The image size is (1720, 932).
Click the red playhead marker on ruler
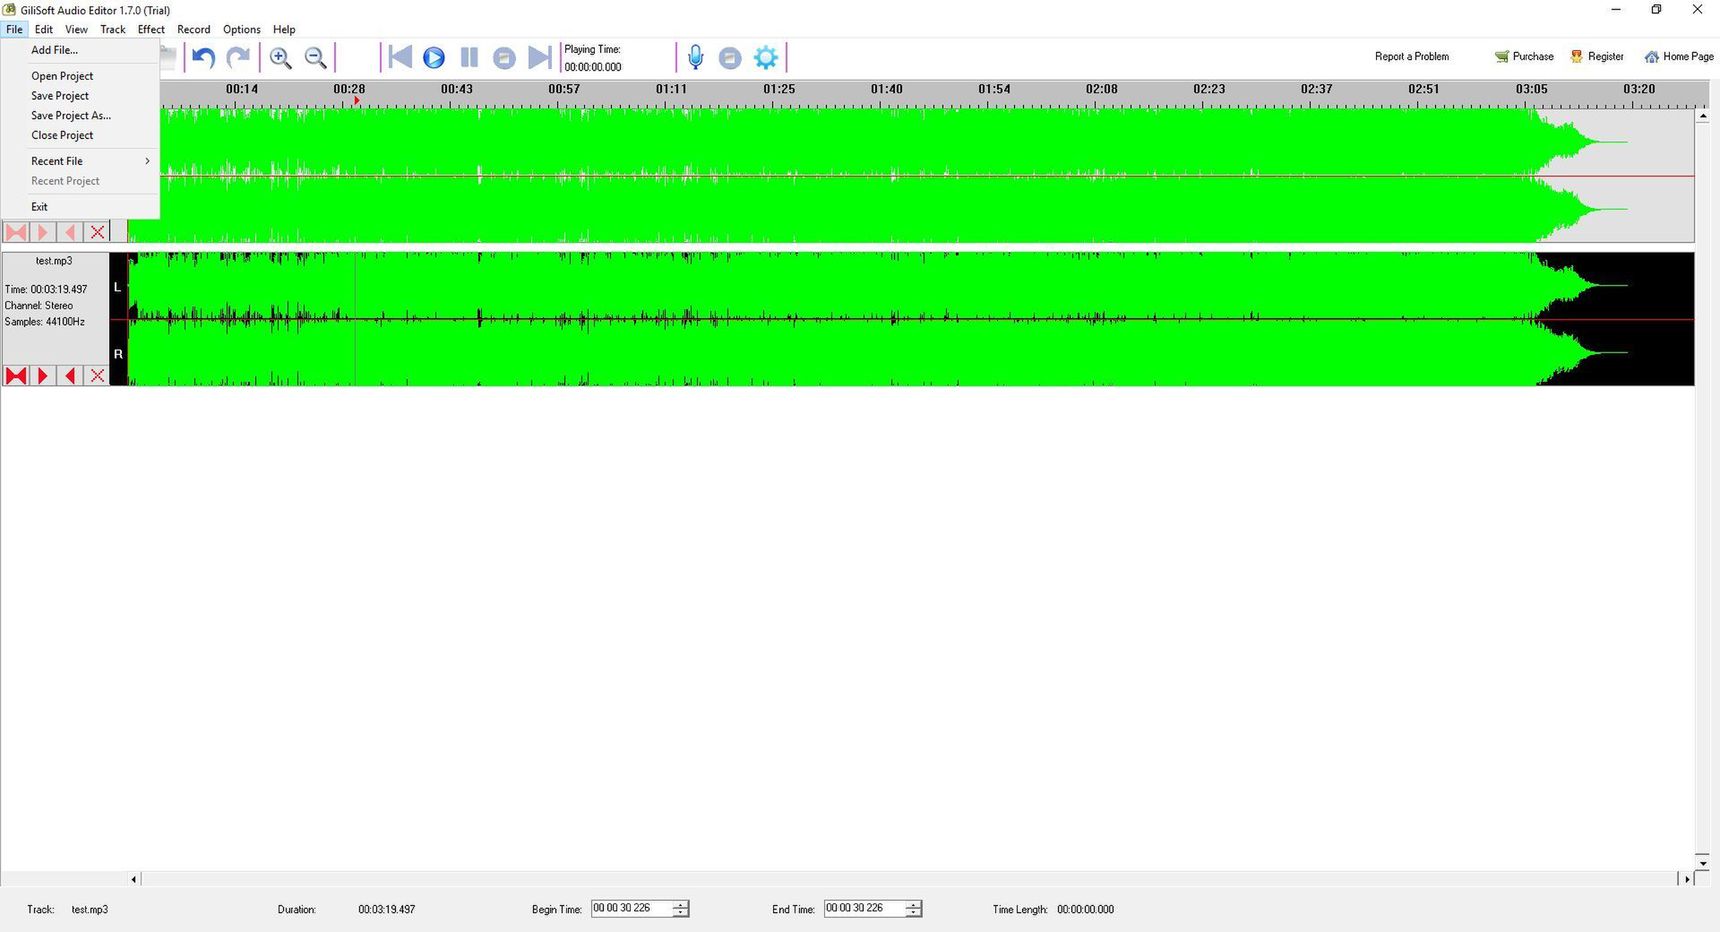click(356, 101)
